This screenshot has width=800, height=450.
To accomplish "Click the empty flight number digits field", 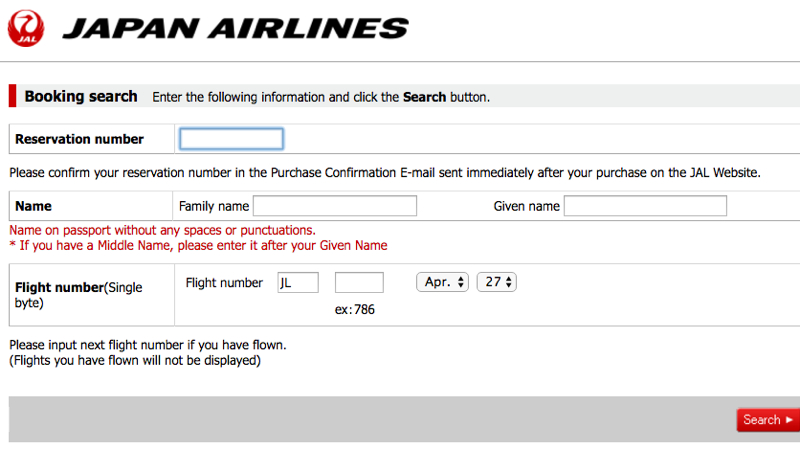I will tap(359, 283).
